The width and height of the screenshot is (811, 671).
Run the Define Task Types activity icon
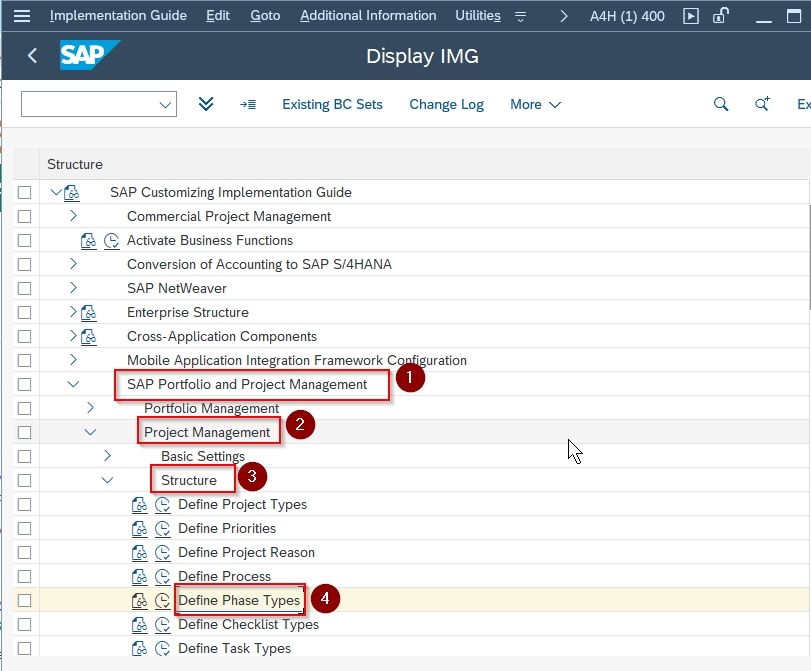point(162,648)
